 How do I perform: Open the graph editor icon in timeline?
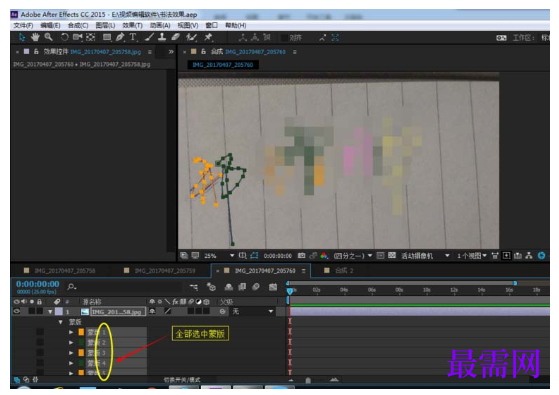click(273, 287)
